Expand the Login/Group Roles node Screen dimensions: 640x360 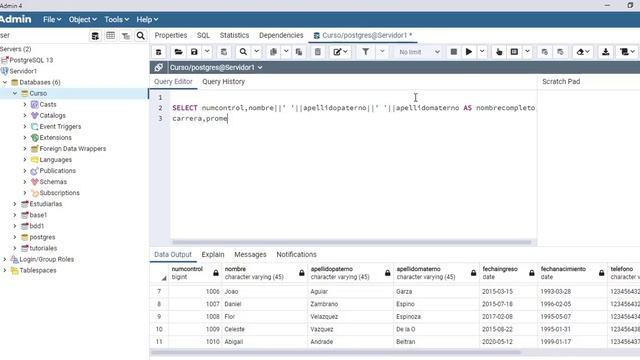(5, 260)
